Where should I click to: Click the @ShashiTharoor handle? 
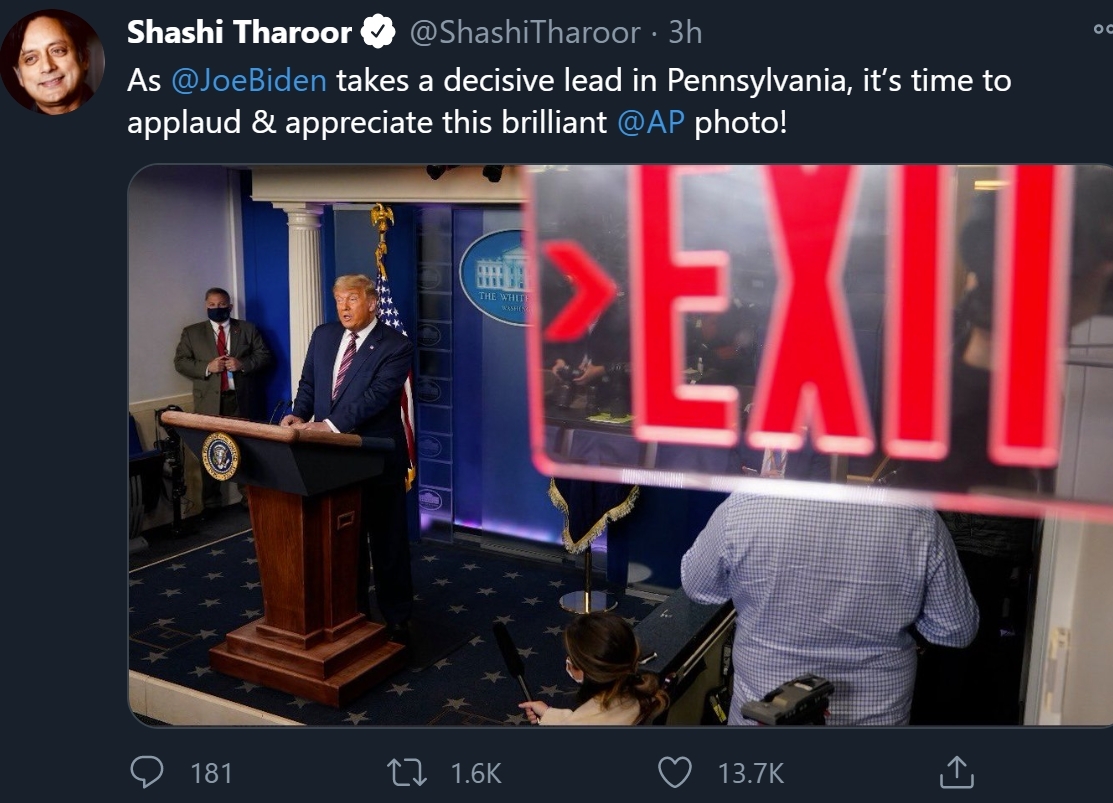coord(525,33)
